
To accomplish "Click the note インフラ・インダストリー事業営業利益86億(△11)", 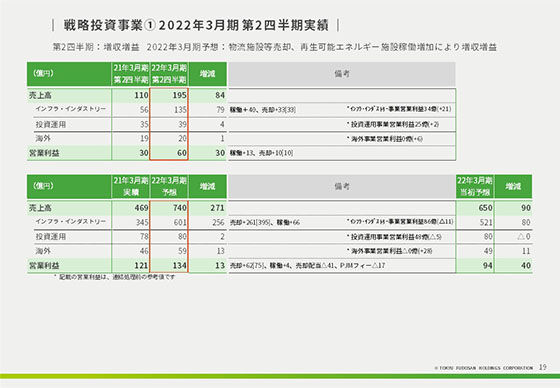I will click(x=400, y=222).
